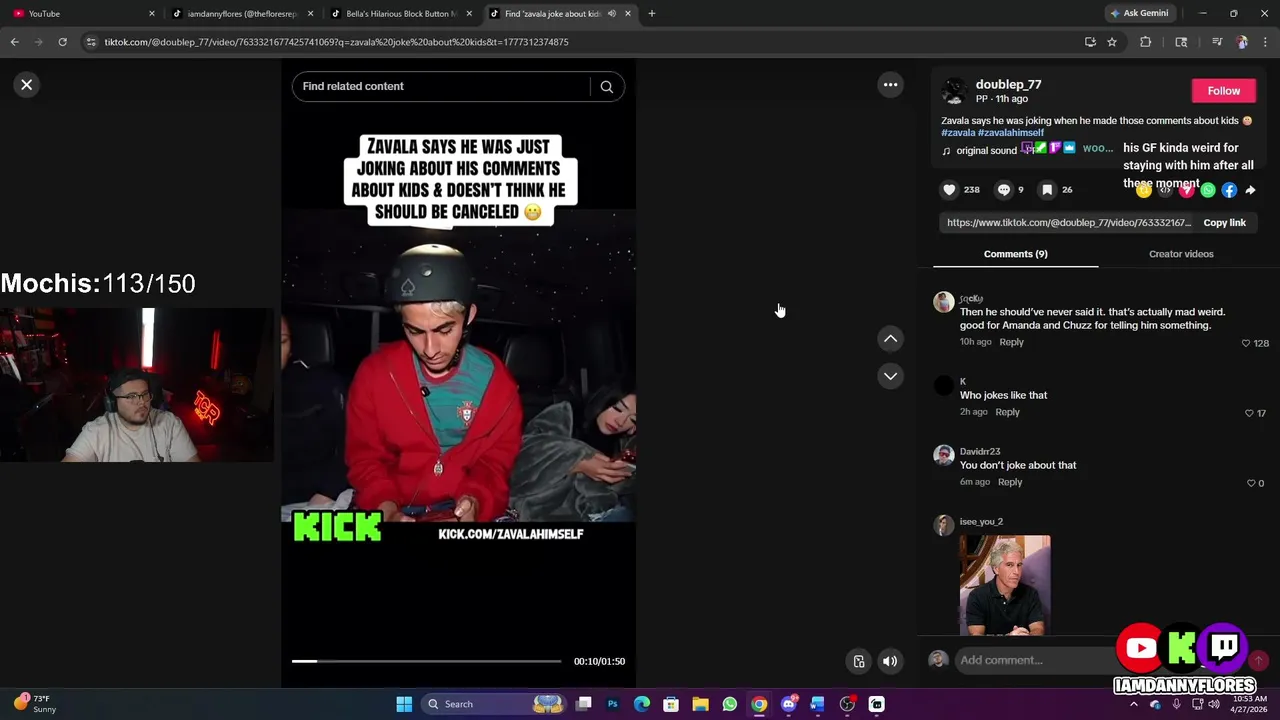The width and height of the screenshot is (1280, 720).
Task: Open the original sound link
Action: click(986, 151)
